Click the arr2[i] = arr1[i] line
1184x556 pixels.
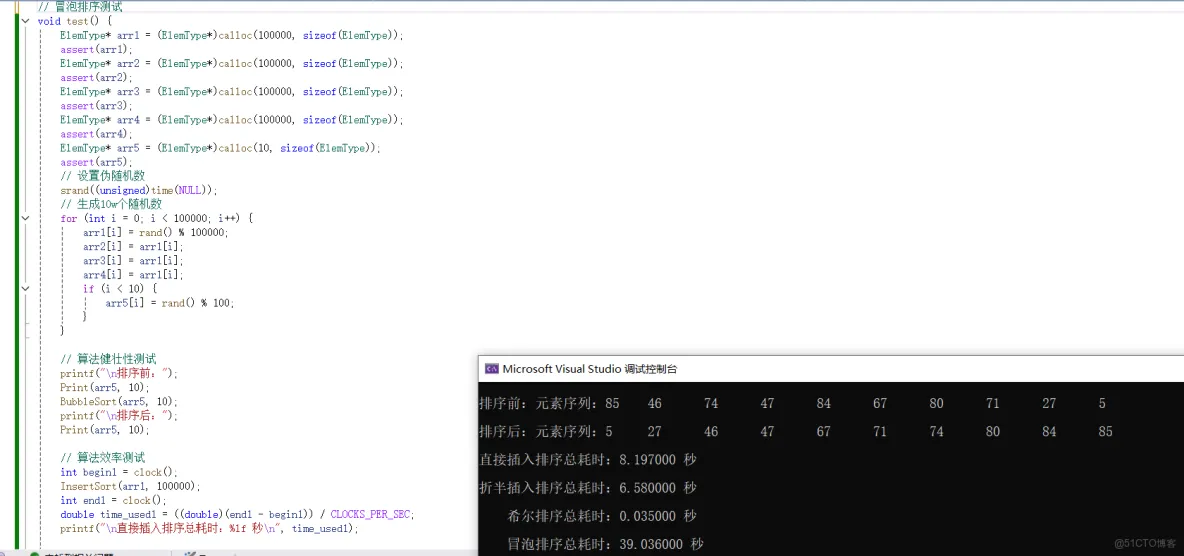tap(133, 246)
